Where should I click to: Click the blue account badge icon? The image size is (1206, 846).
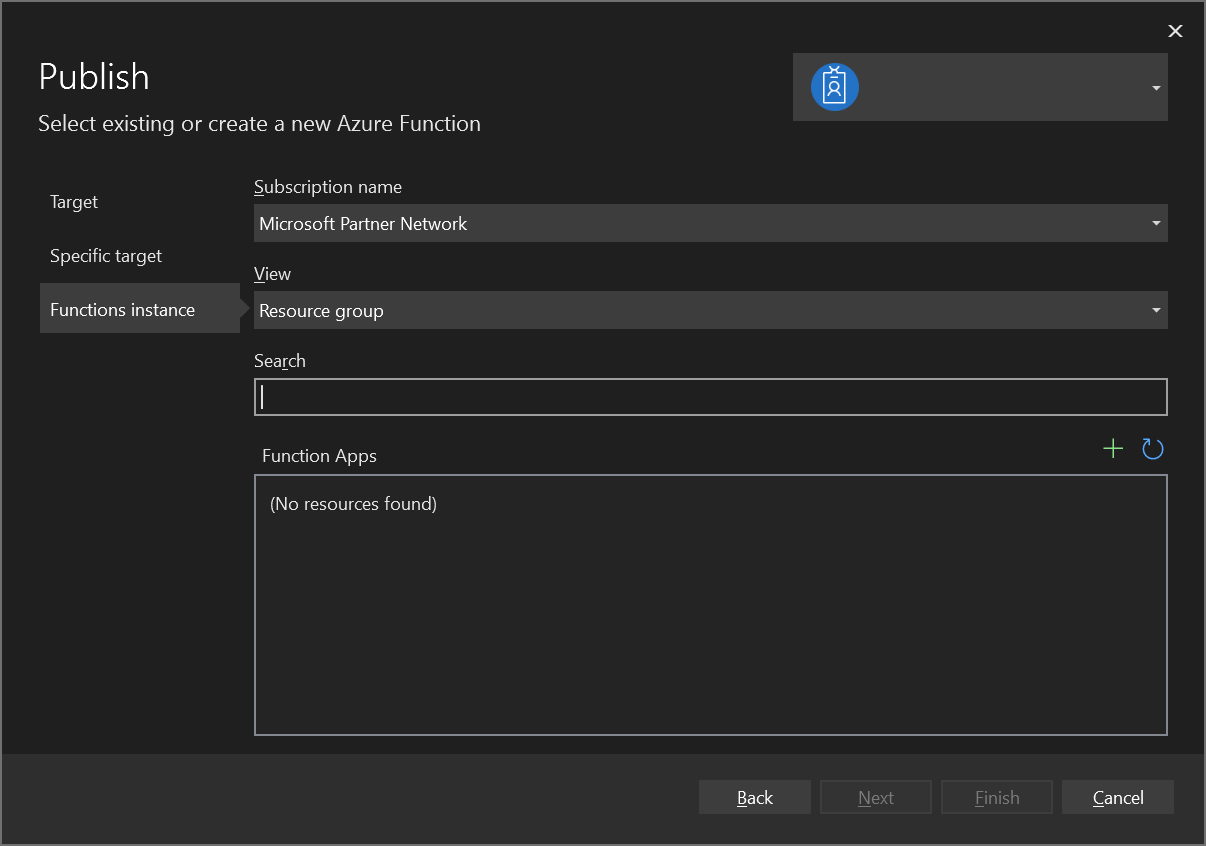click(834, 87)
